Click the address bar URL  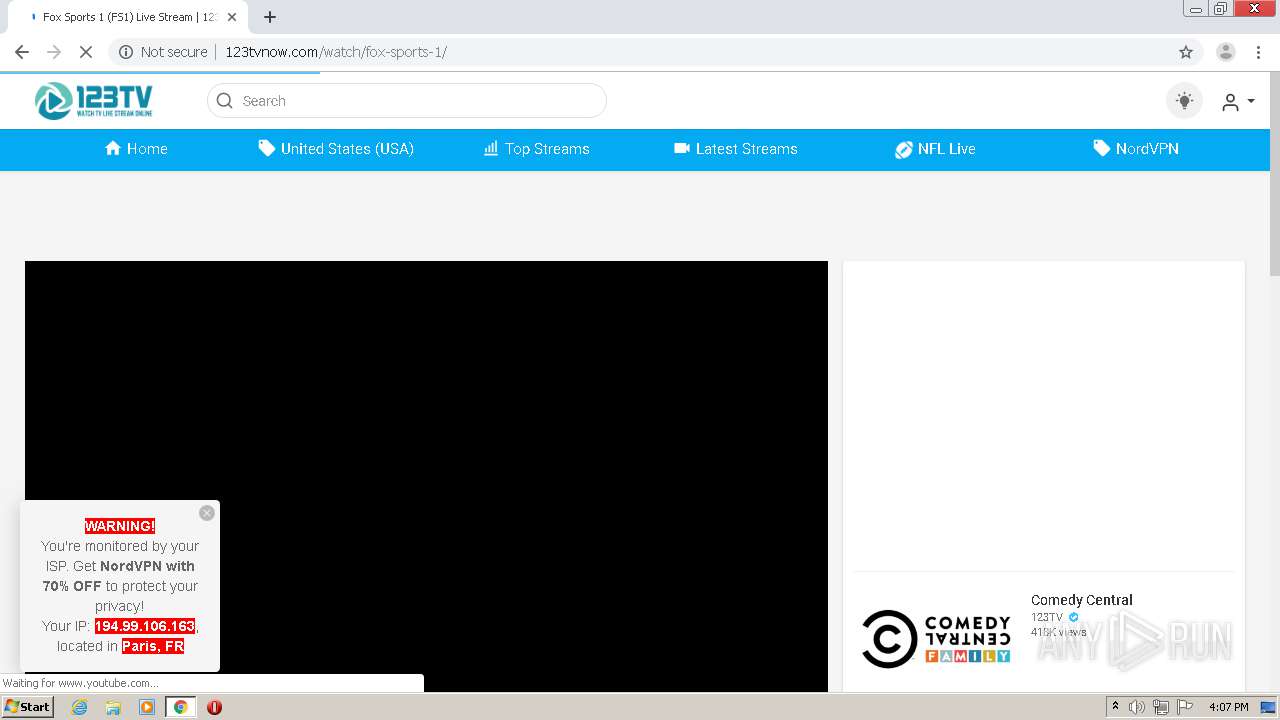coord(336,52)
